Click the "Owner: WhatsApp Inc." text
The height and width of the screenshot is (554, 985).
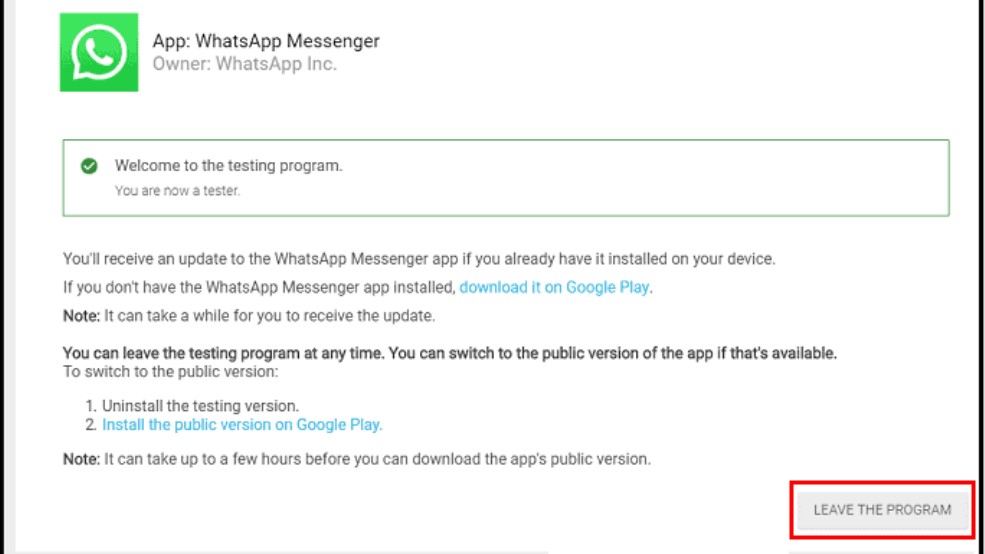pyautogui.click(x=244, y=63)
